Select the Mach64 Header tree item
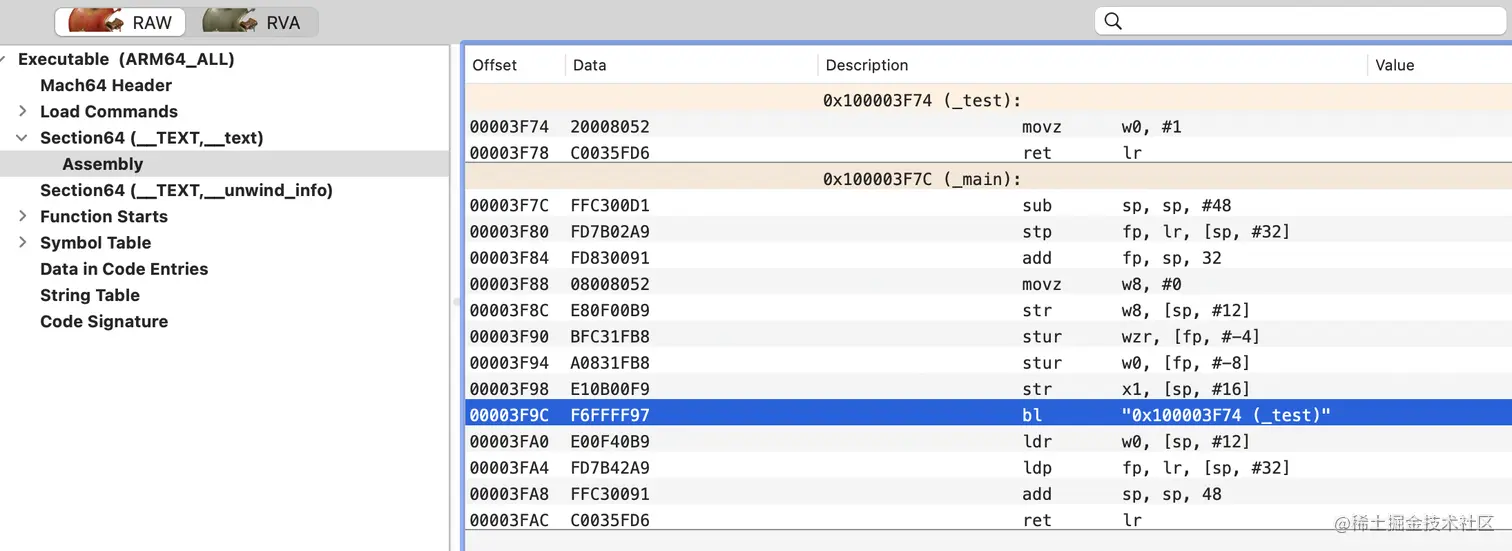The height and width of the screenshot is (551, 1512). click(106, 85)
